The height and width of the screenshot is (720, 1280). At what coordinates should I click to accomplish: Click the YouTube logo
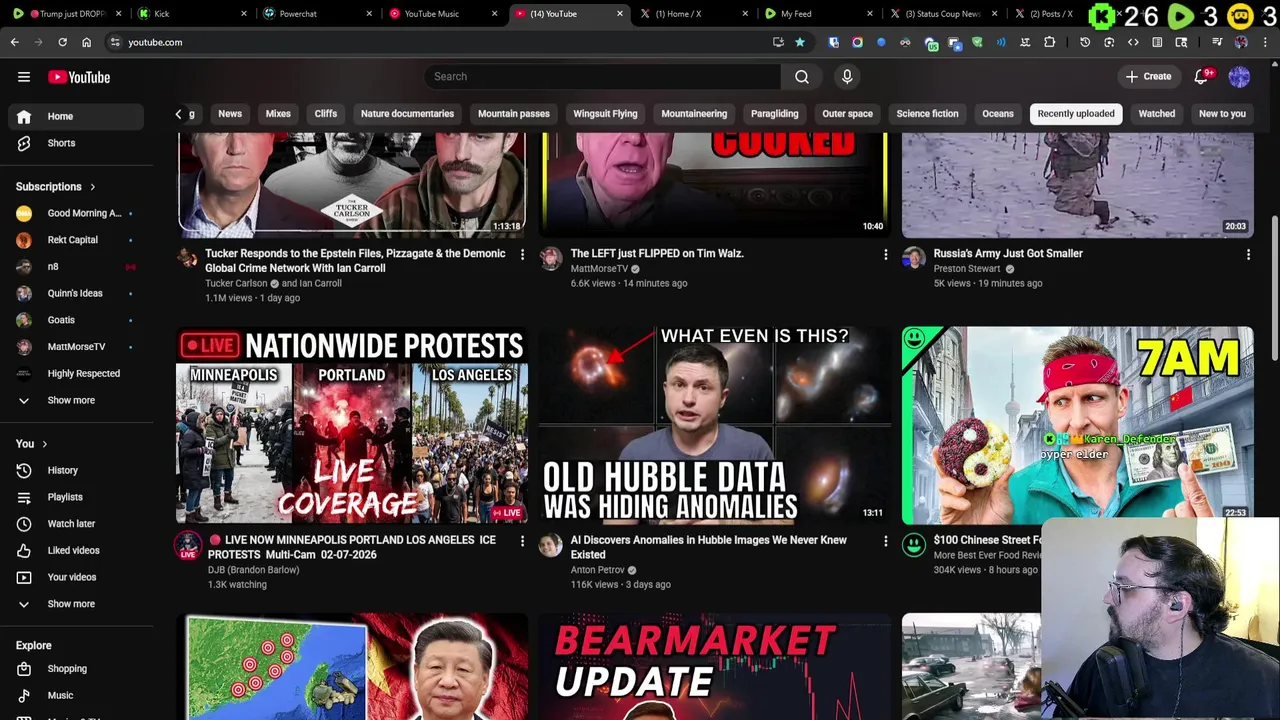coord(79,77)
